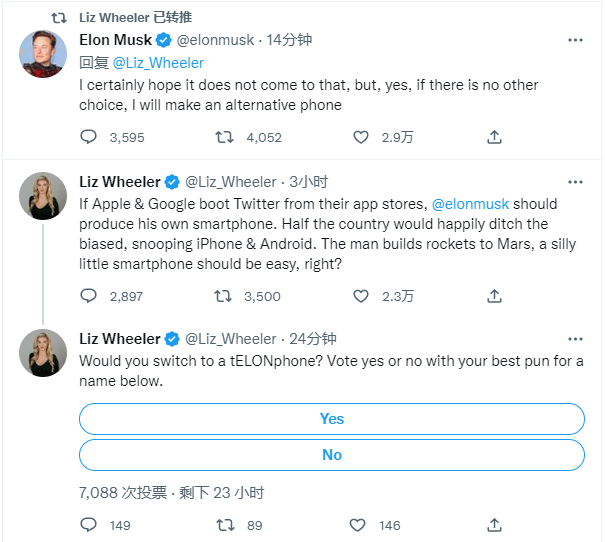Like Elon Musk's tweet

click(x=359, y=137)
